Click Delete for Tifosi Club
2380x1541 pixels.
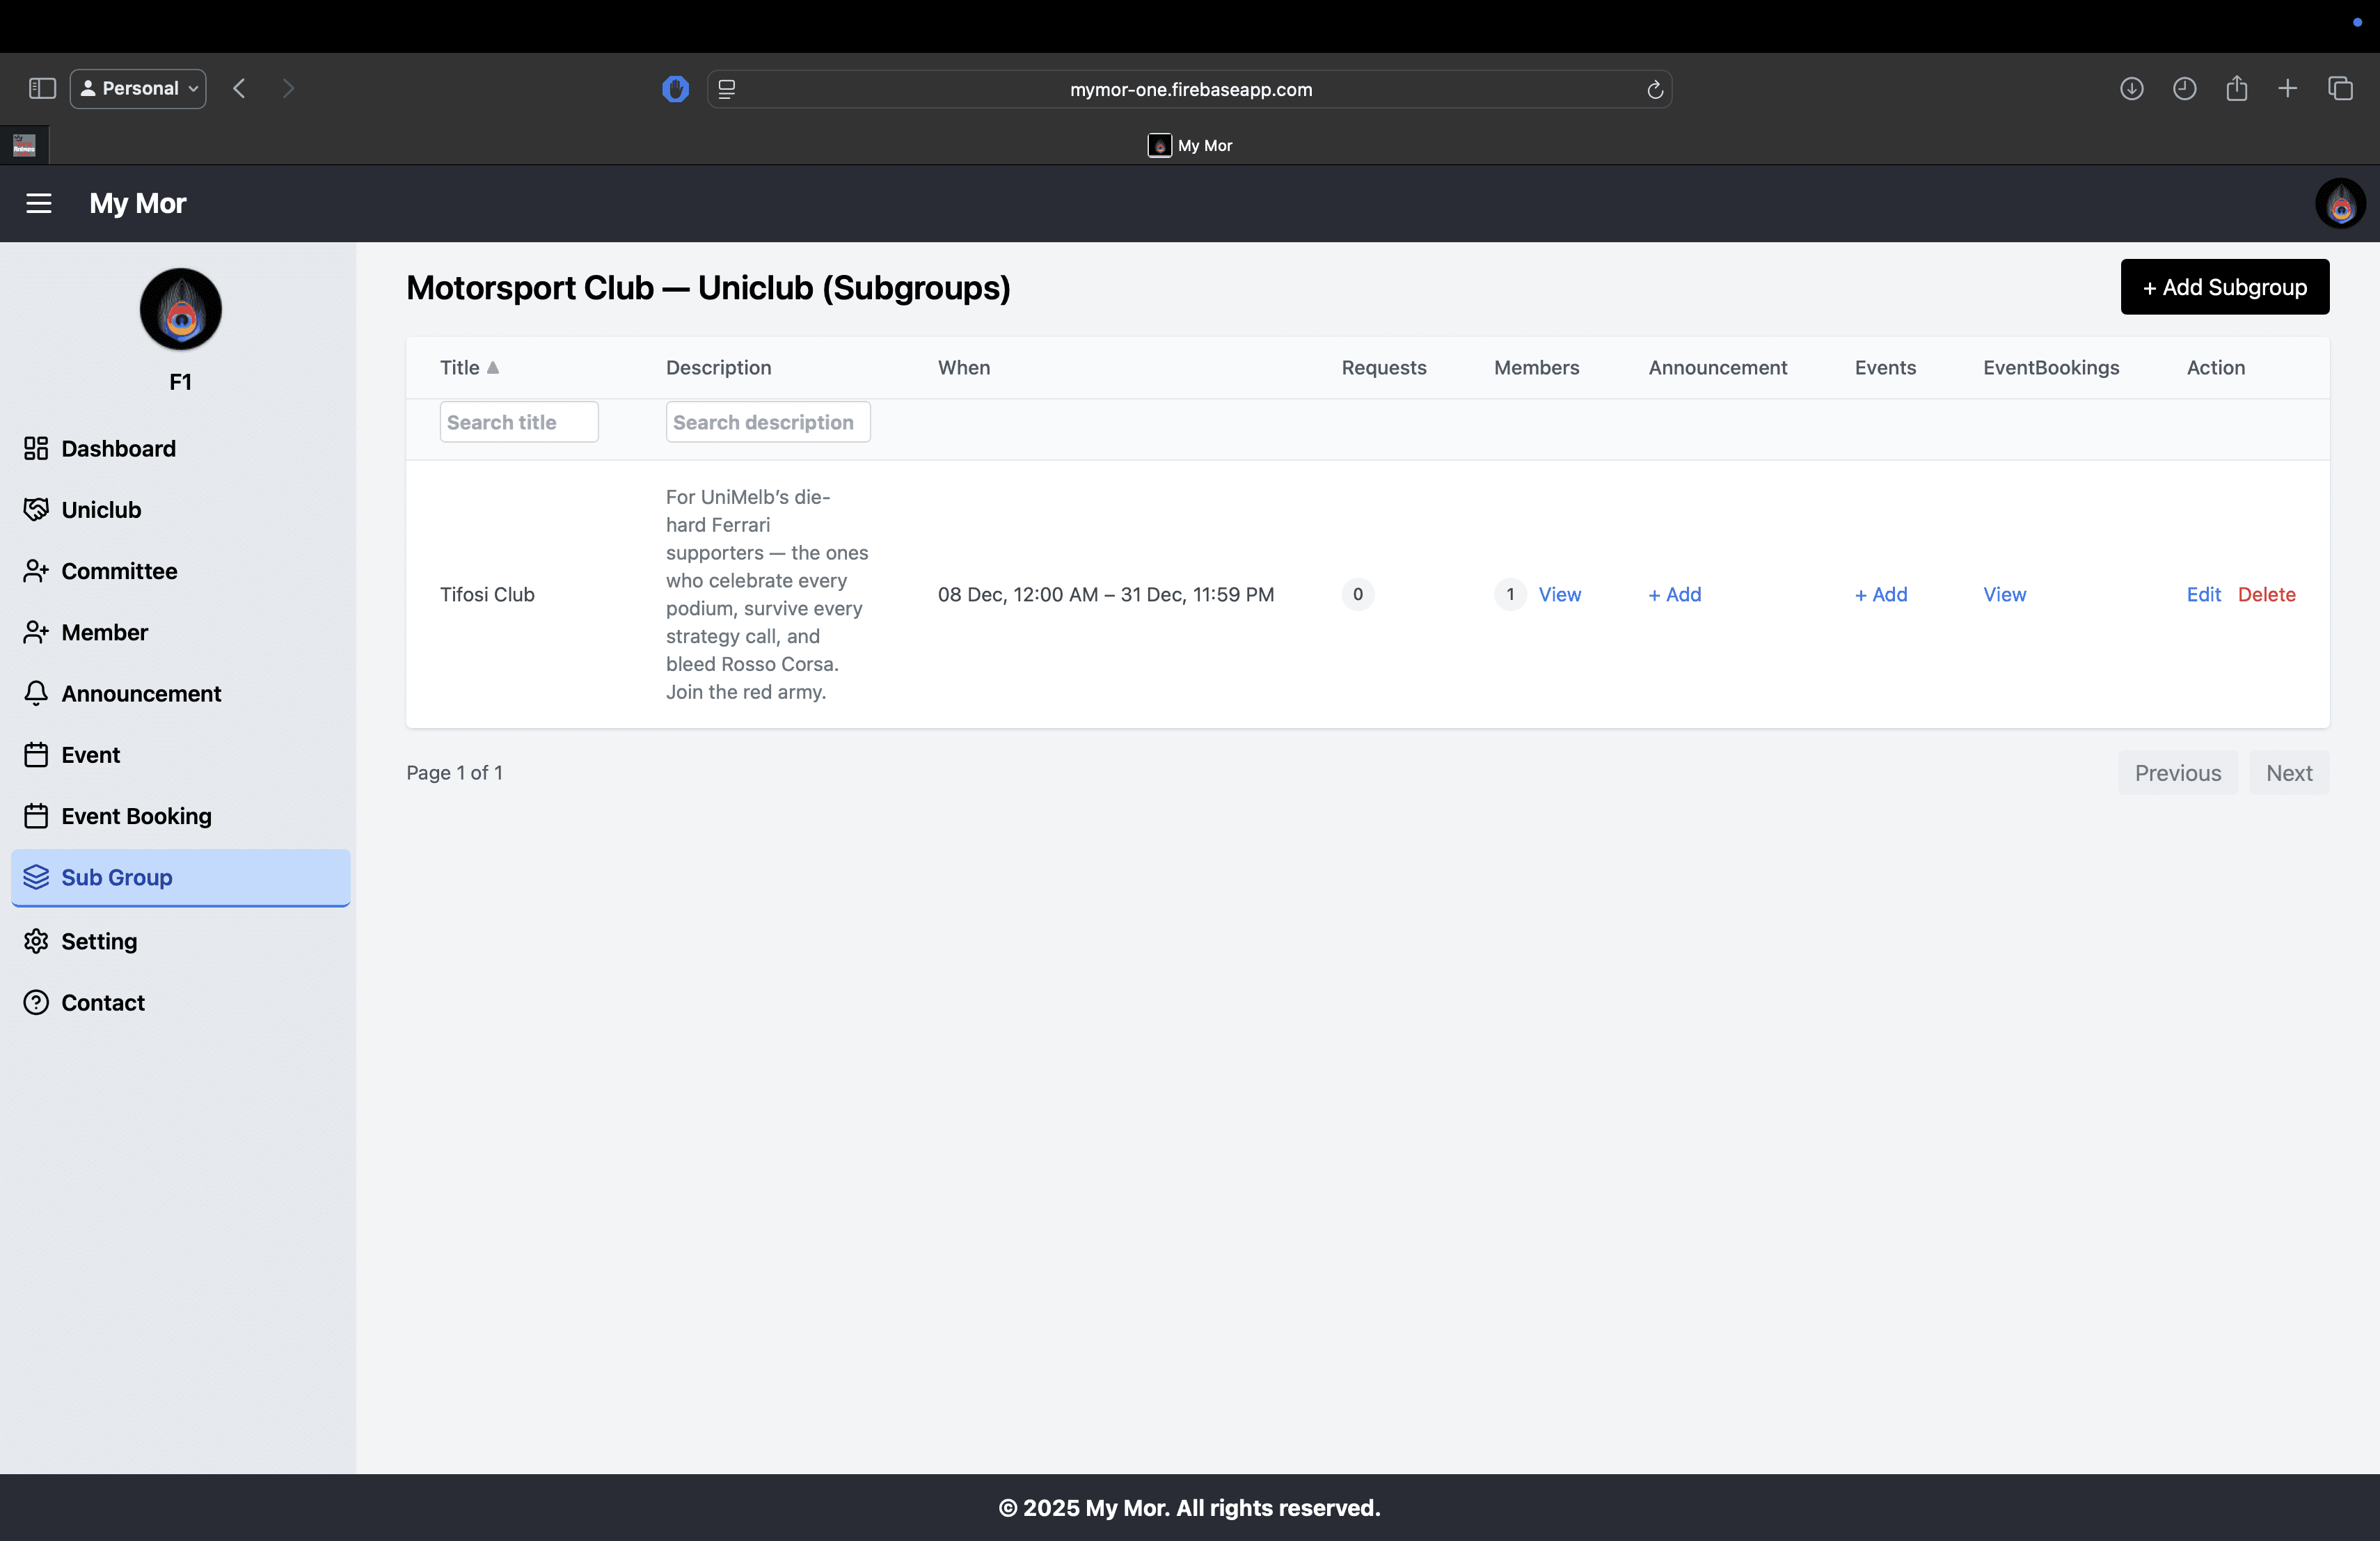[x=2266, y=594]
